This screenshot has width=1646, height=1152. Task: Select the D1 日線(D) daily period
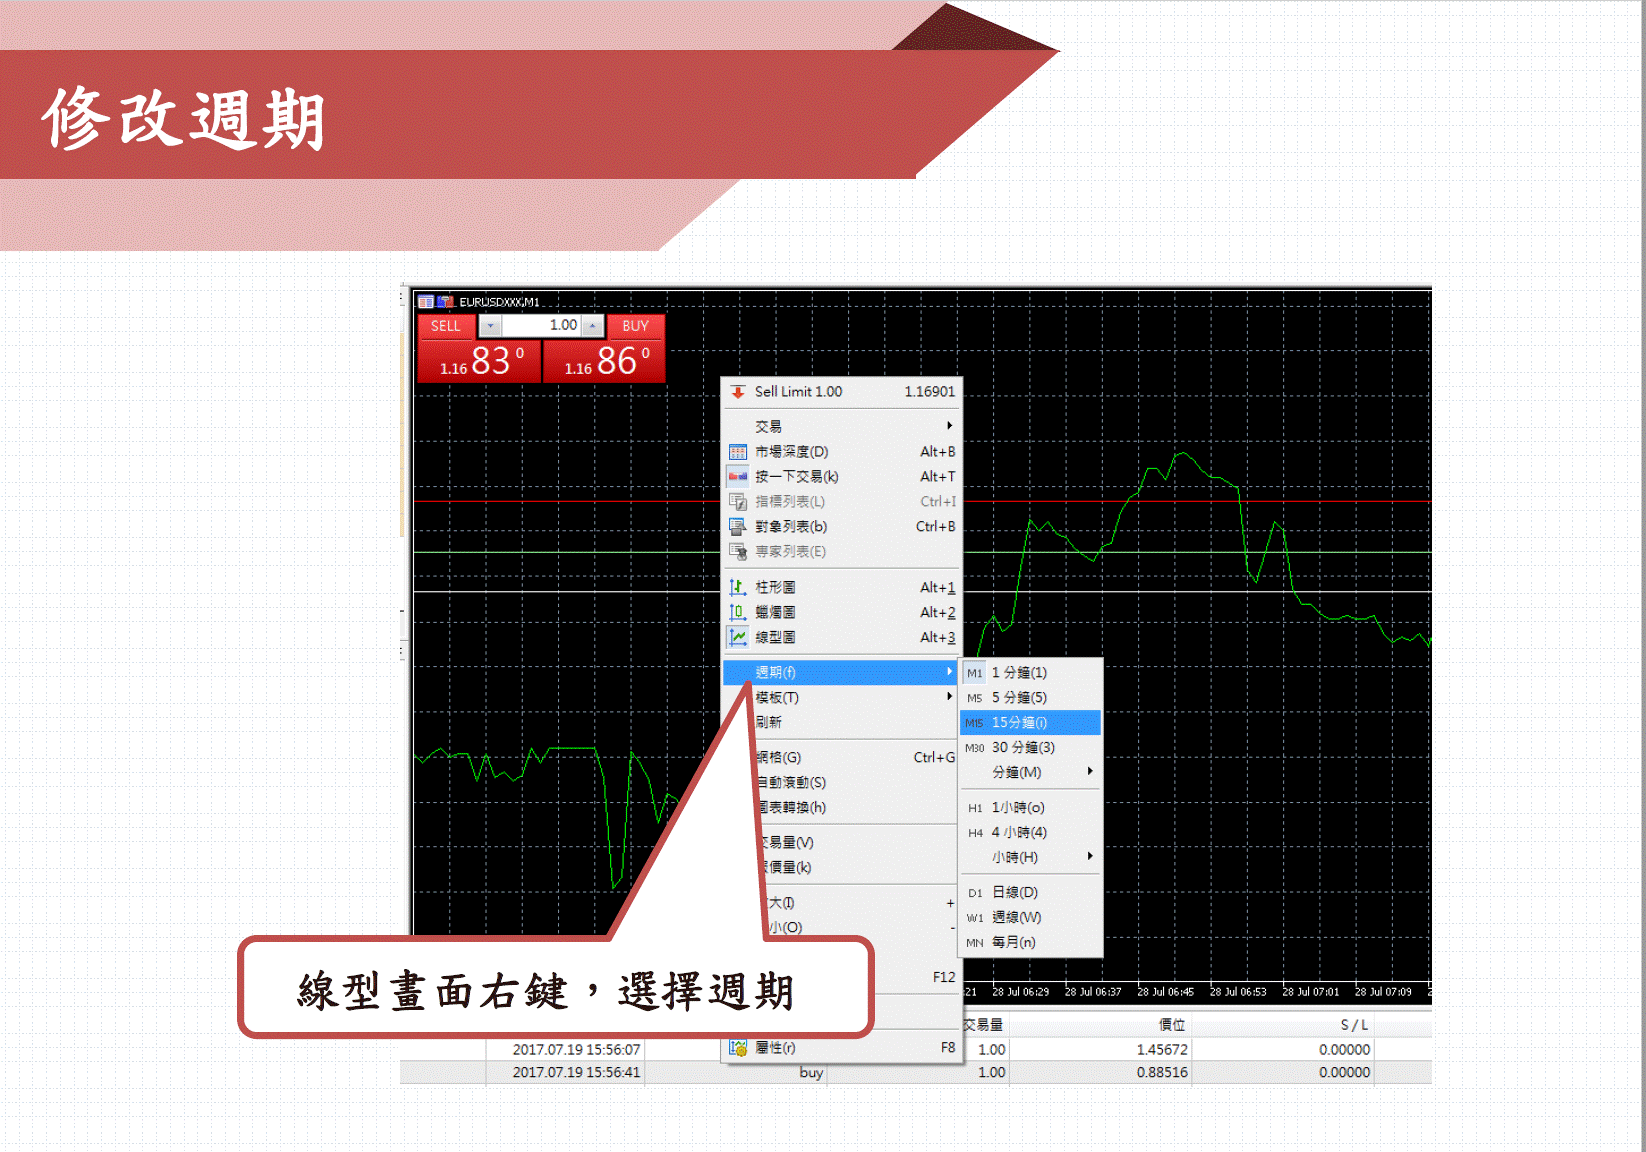1030,892
